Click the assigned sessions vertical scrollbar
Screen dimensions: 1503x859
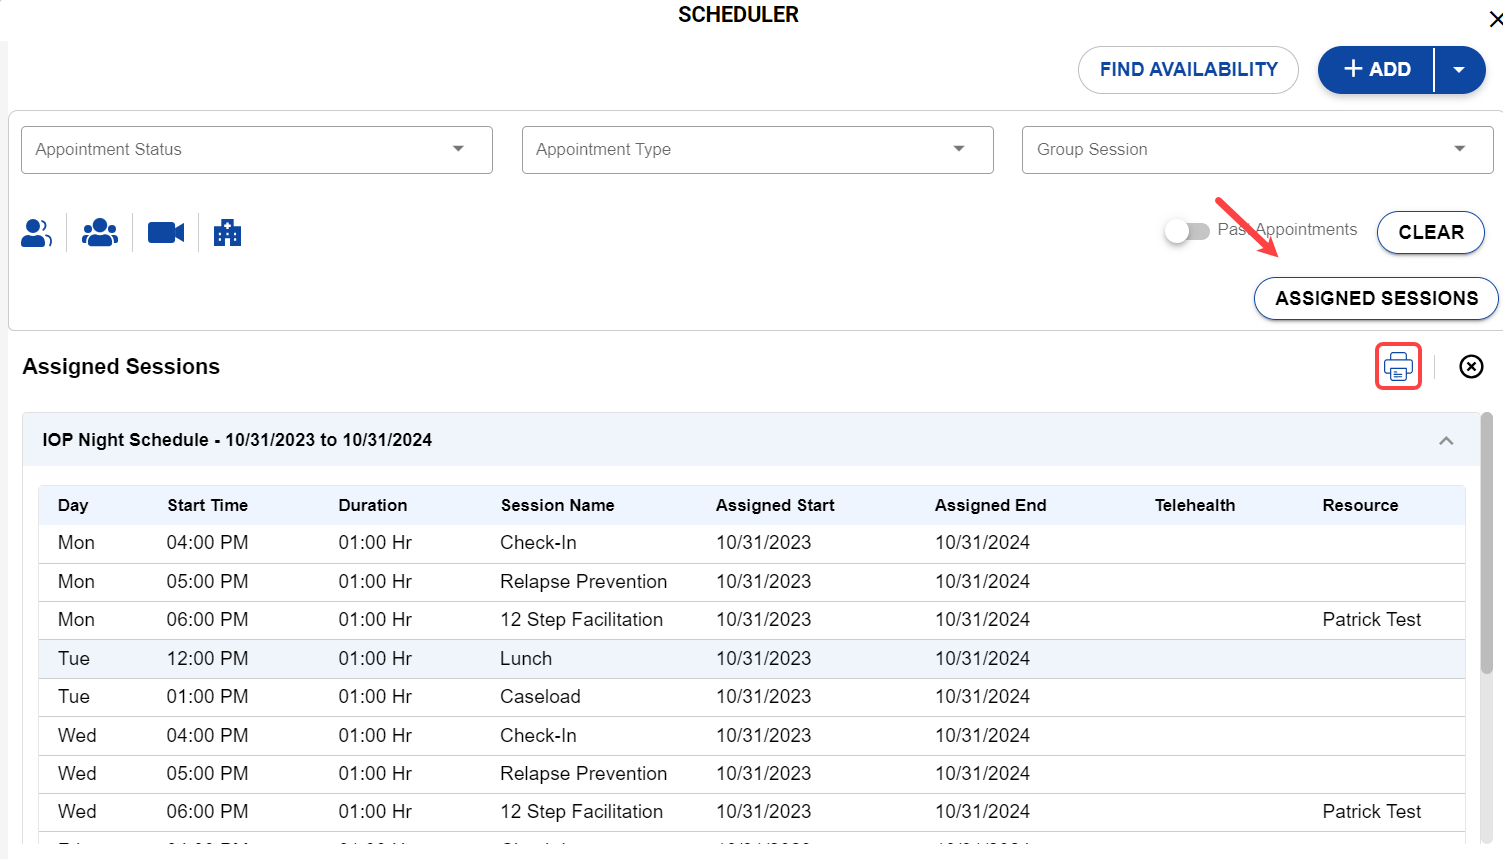(x=1486, y=540)
